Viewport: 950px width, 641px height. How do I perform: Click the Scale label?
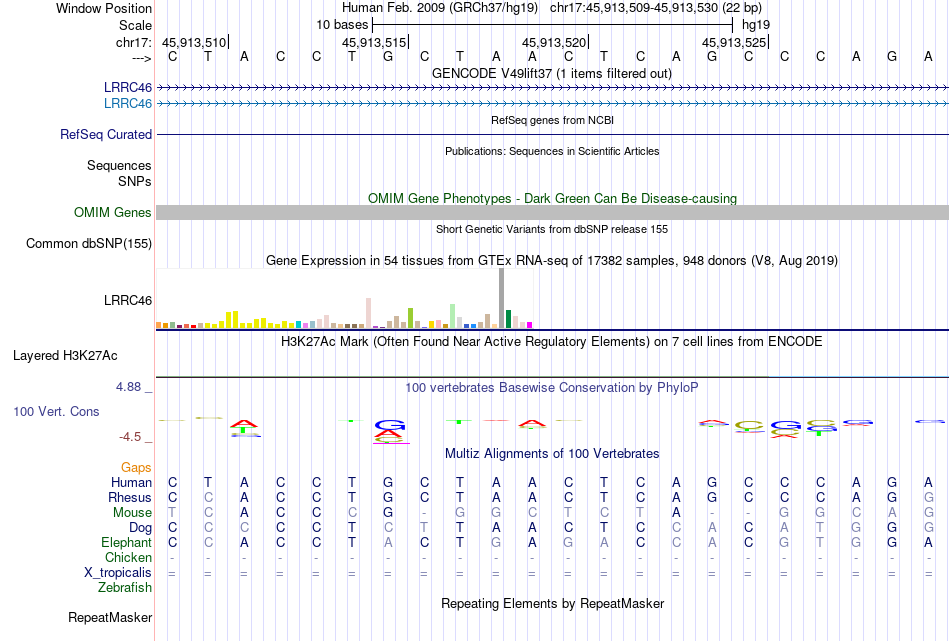click(136, 25)
